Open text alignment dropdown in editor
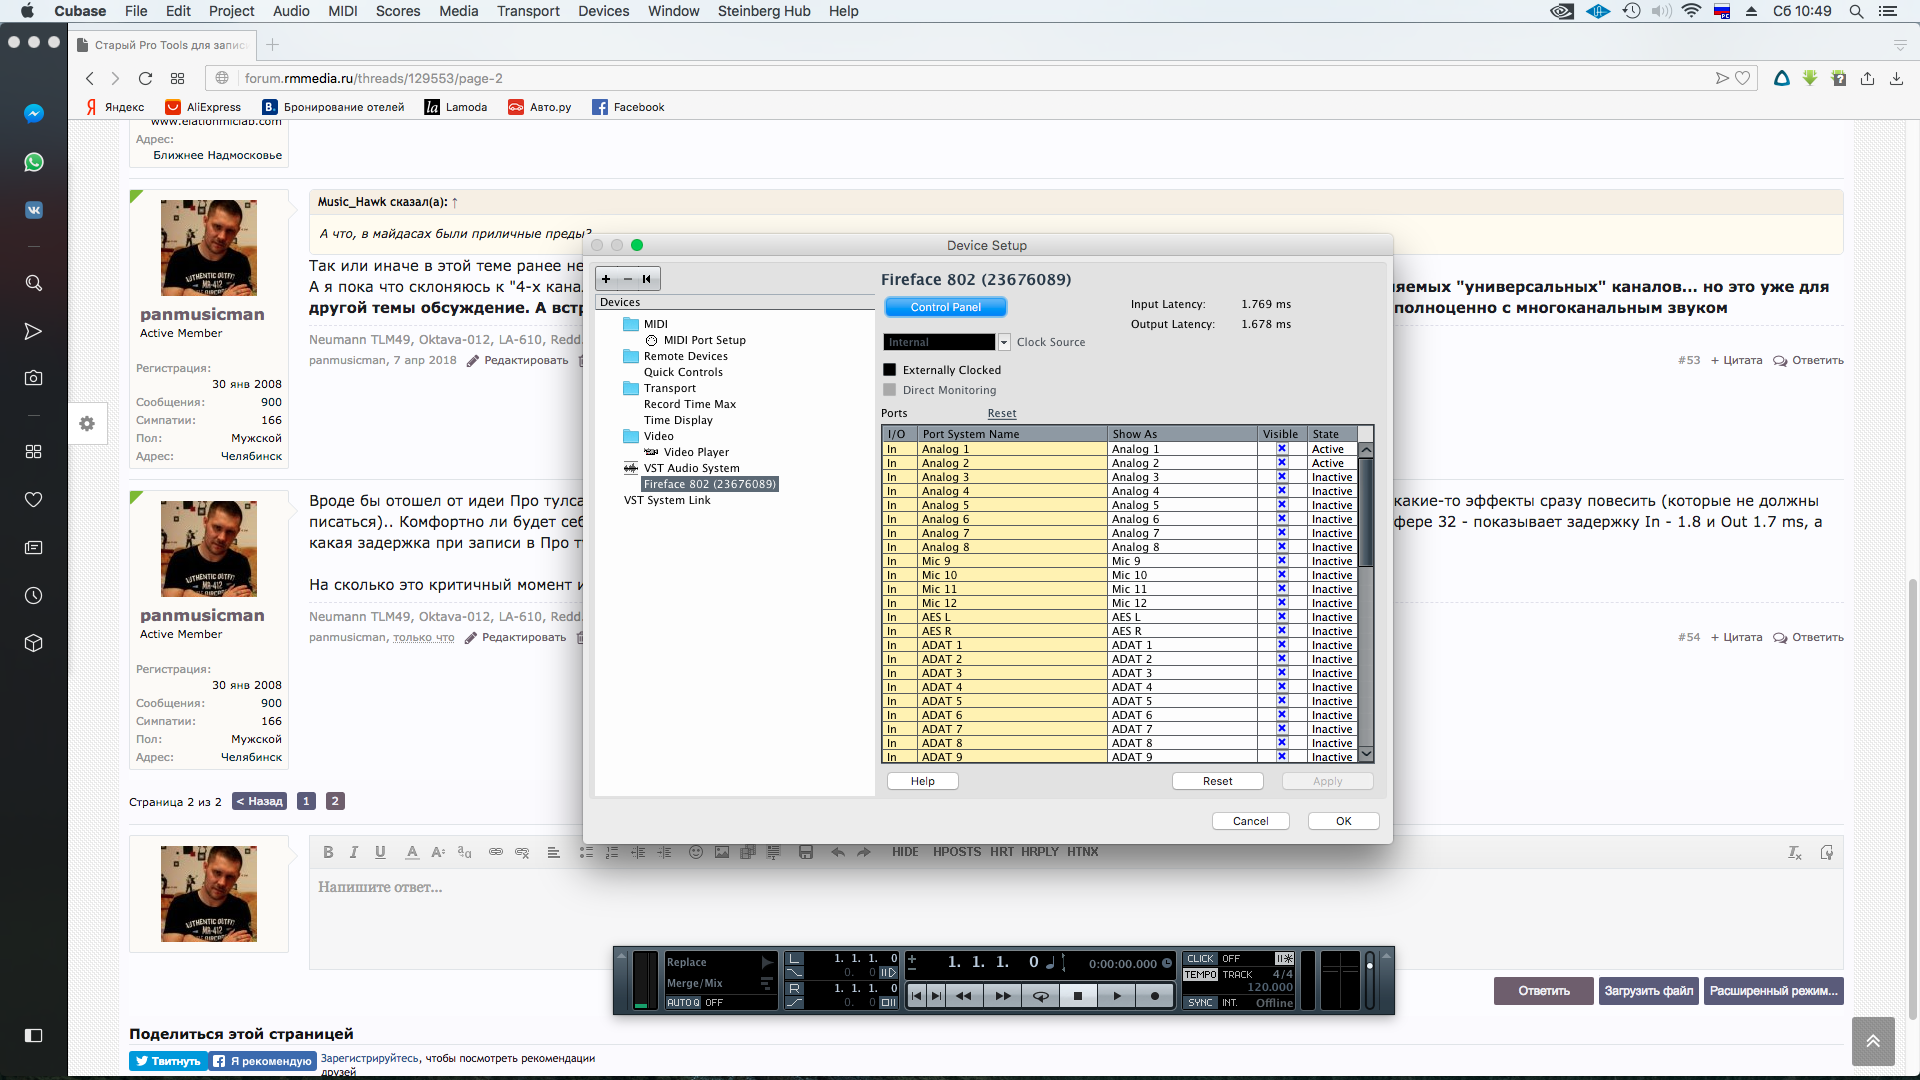The image size is (1920, 1080). 553,852
